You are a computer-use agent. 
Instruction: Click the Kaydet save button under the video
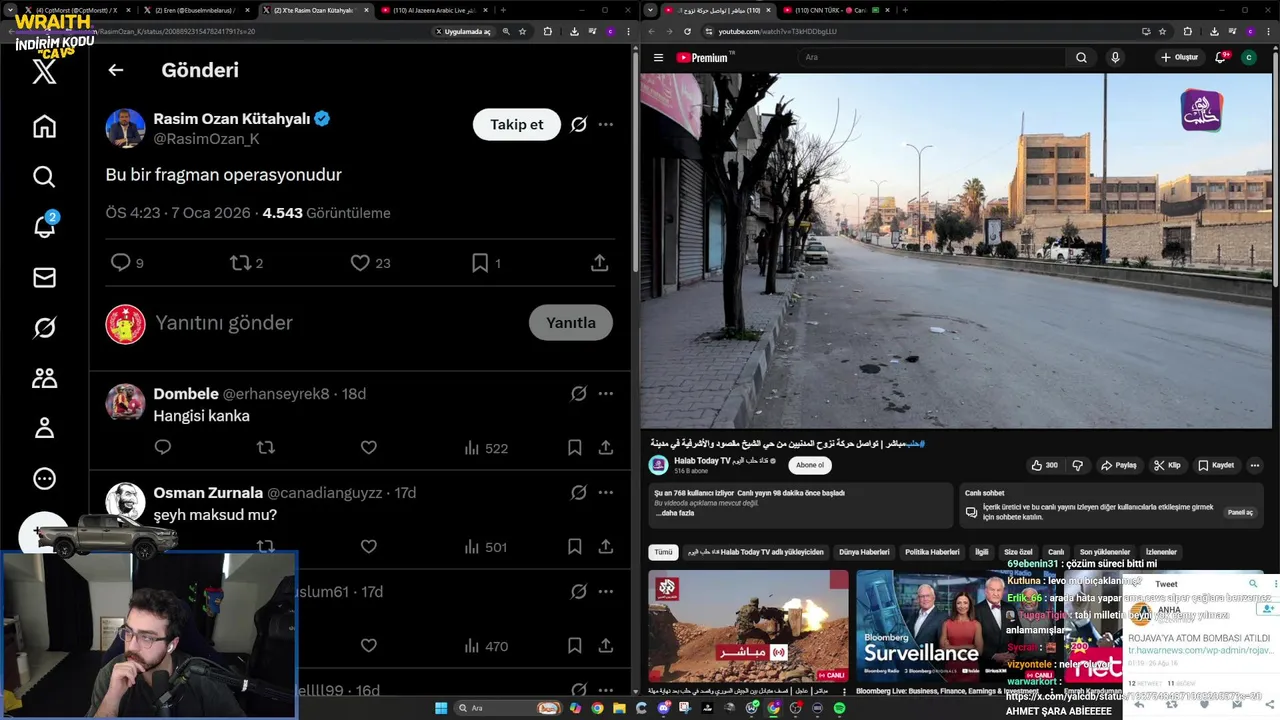pyautogui.click(x=1215, y=465)
